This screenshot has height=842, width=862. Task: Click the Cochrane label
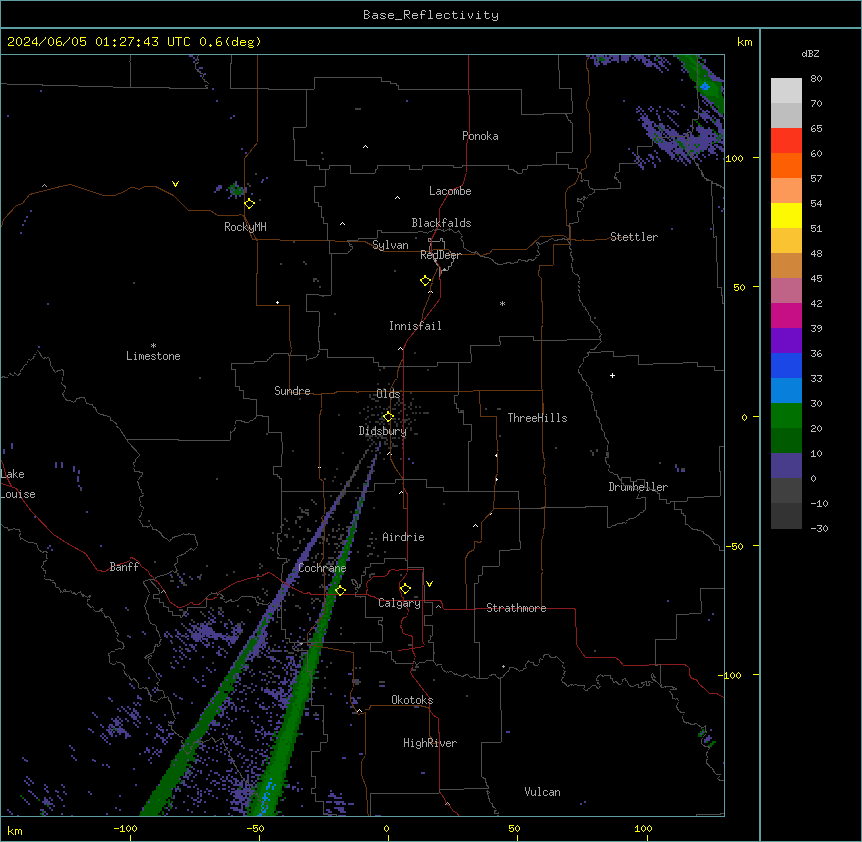(322, 568)
